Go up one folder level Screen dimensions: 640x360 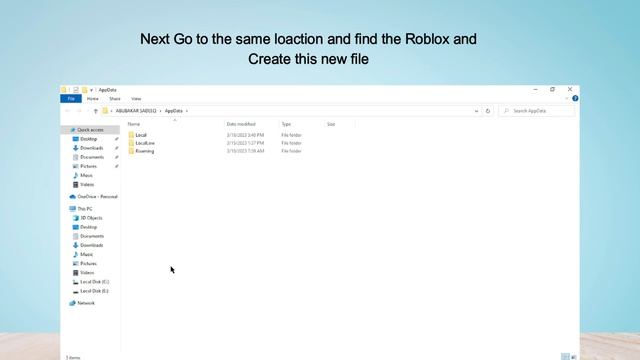click(x=96, y=111)
